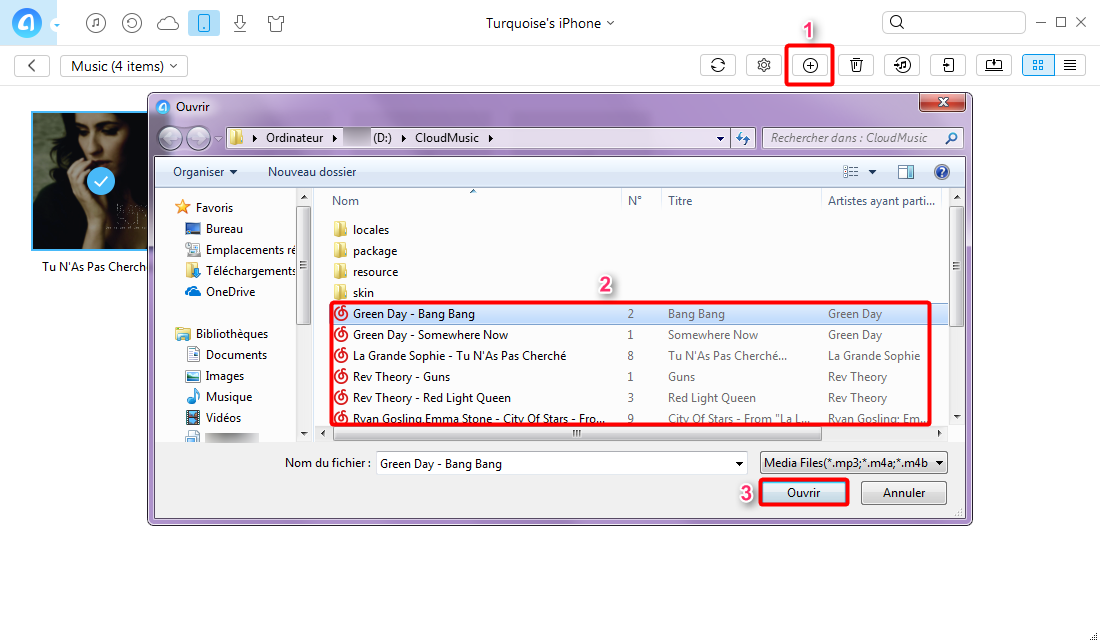Switch to list view
1100x643 pixels.
click(x=1070, y=65)
